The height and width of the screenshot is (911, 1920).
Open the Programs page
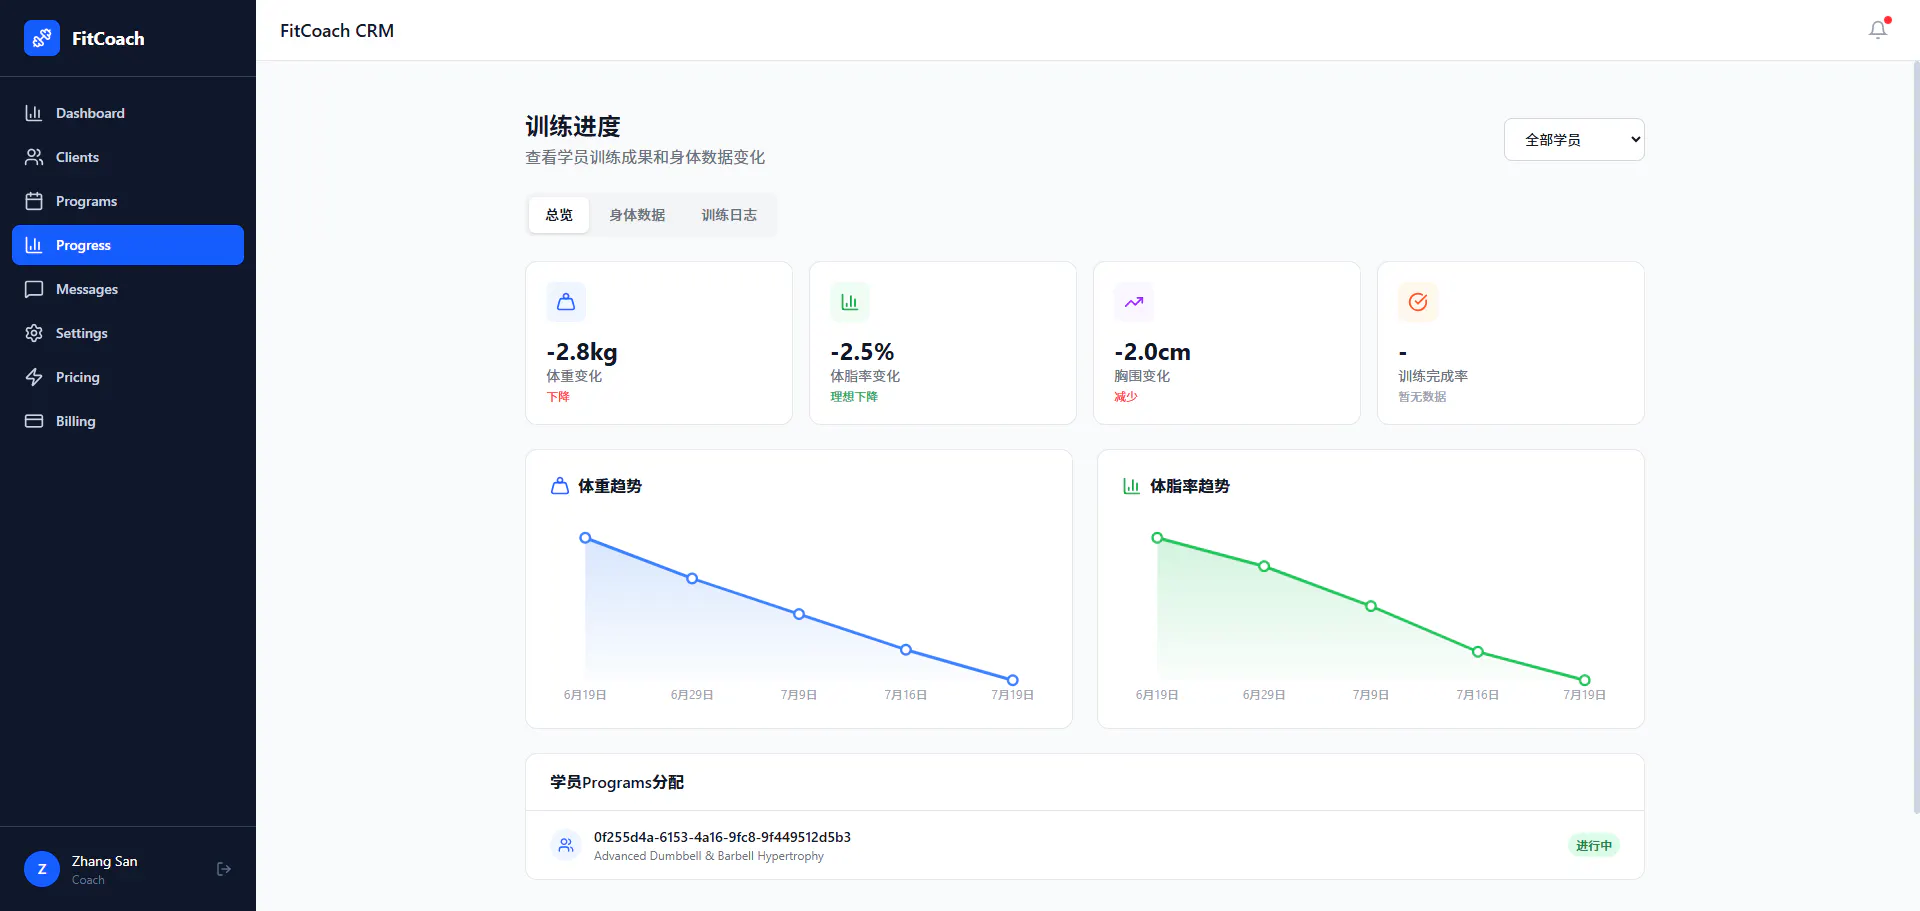pyautogui.click(x=128, y=201)
